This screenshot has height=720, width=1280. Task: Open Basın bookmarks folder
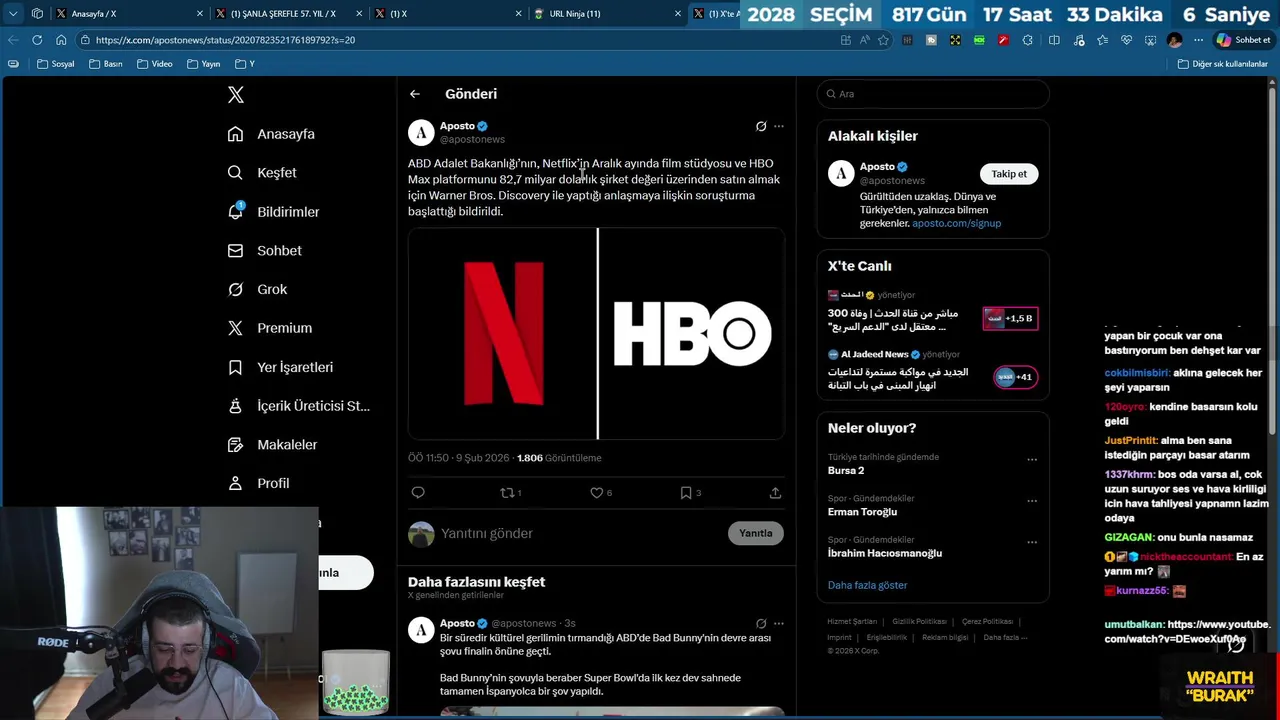(106, 64)
